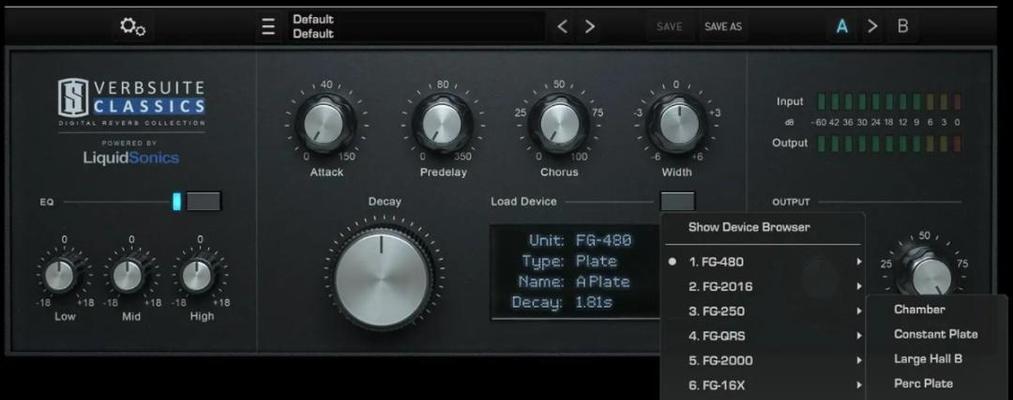Select 1. FG-480 device entry
The width and height of the screenshot is (1013, 400).
764,262
